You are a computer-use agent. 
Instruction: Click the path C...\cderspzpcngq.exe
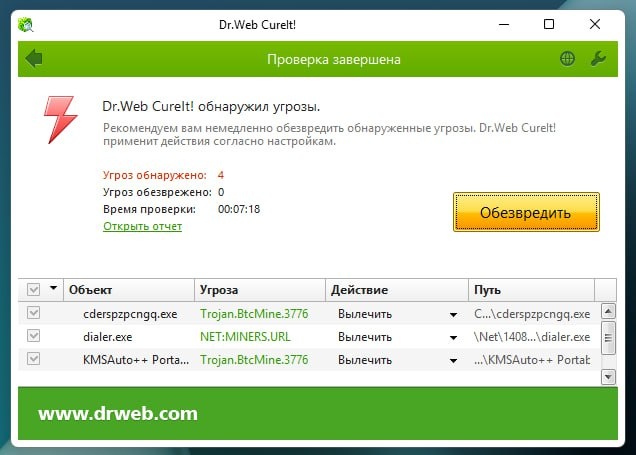tap(532, 314)
